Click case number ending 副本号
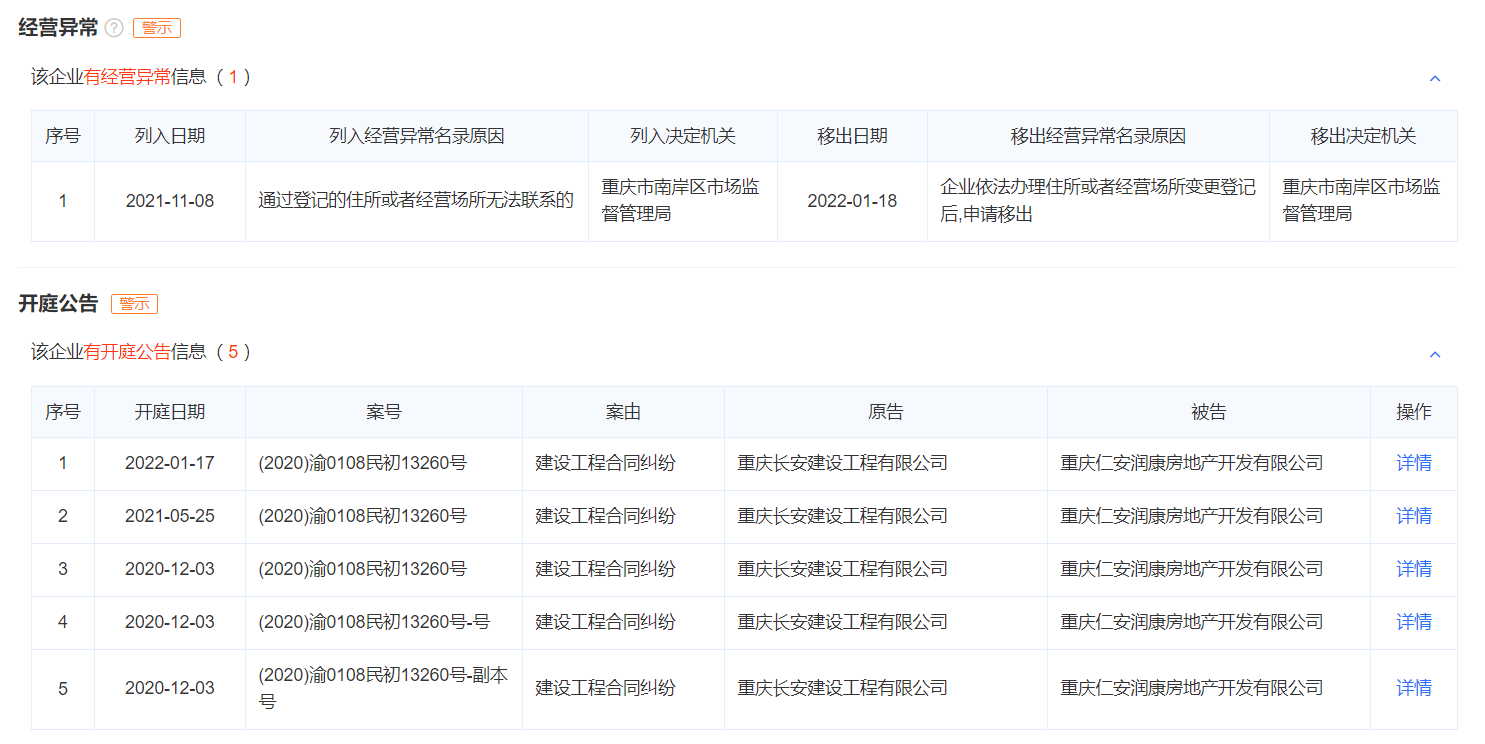Viewport: 1485px width, 744px height. (384, 688)
